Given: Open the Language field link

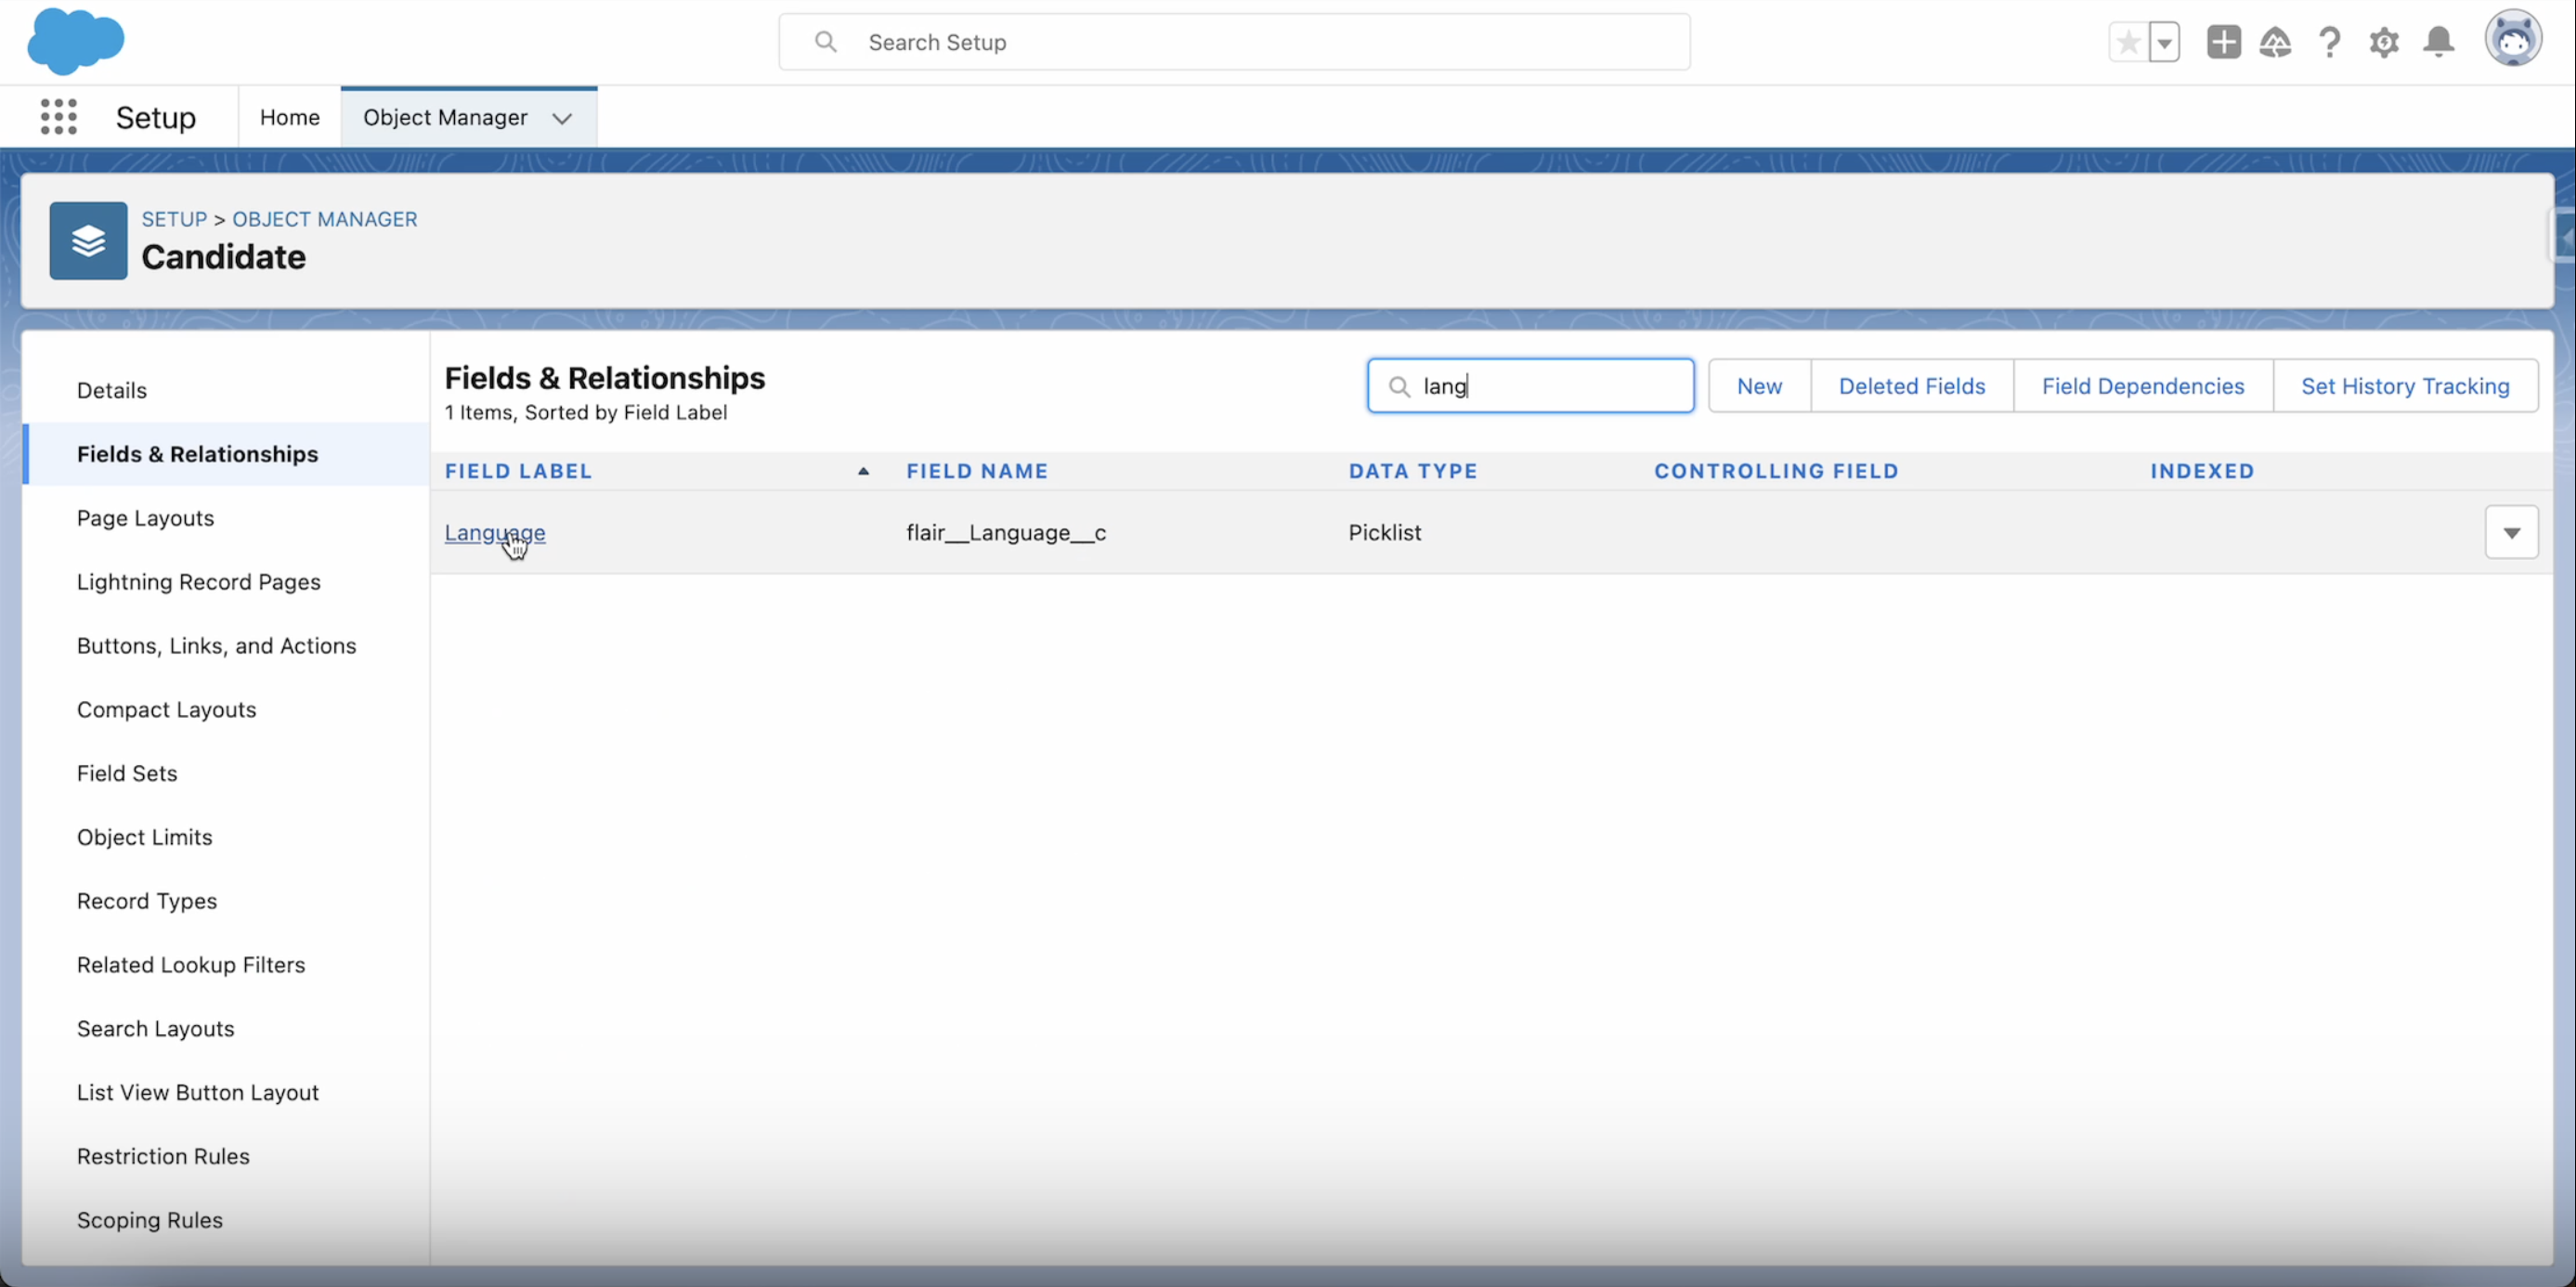Looking at the screenshot, I should tap(494, 532).
